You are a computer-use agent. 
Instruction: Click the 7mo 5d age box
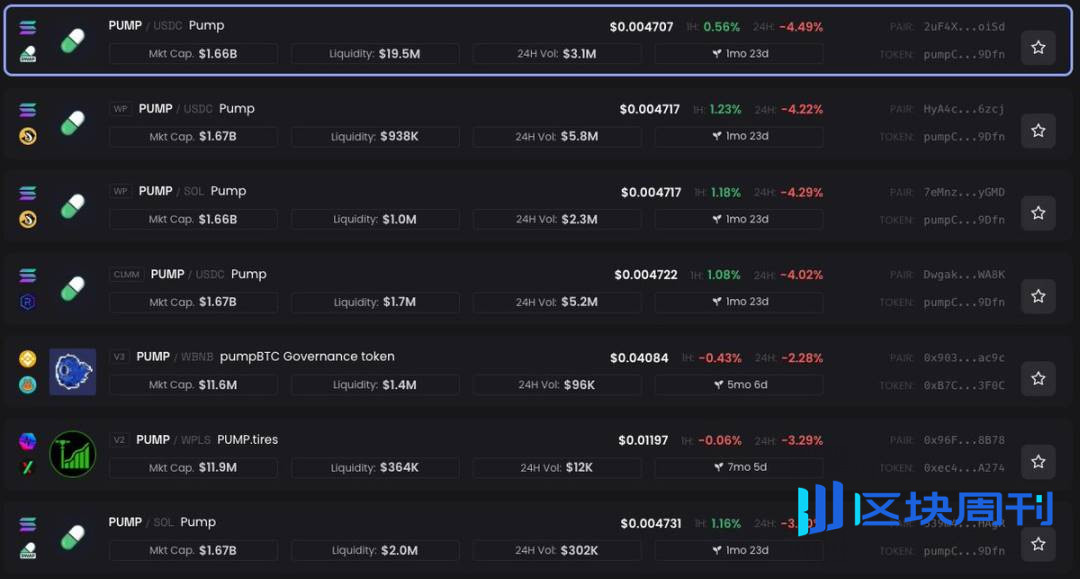pos(738,467)
